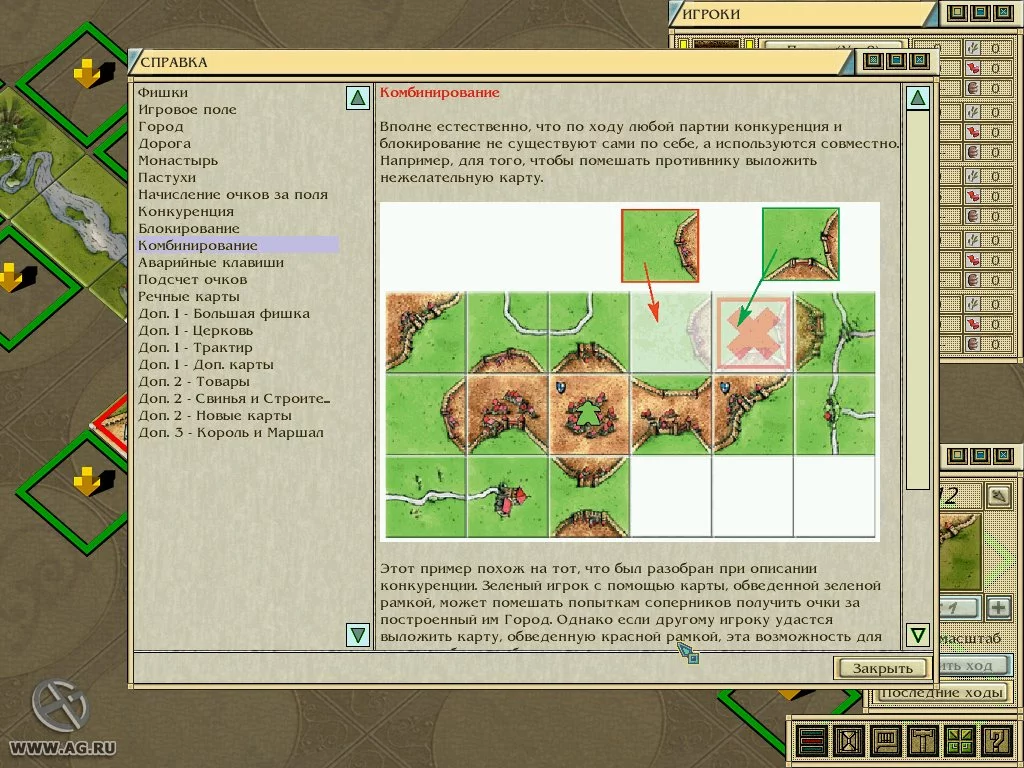Open the Игровое поле help topic
This screenshot has width=1024, height=768.
click(187, 110)
